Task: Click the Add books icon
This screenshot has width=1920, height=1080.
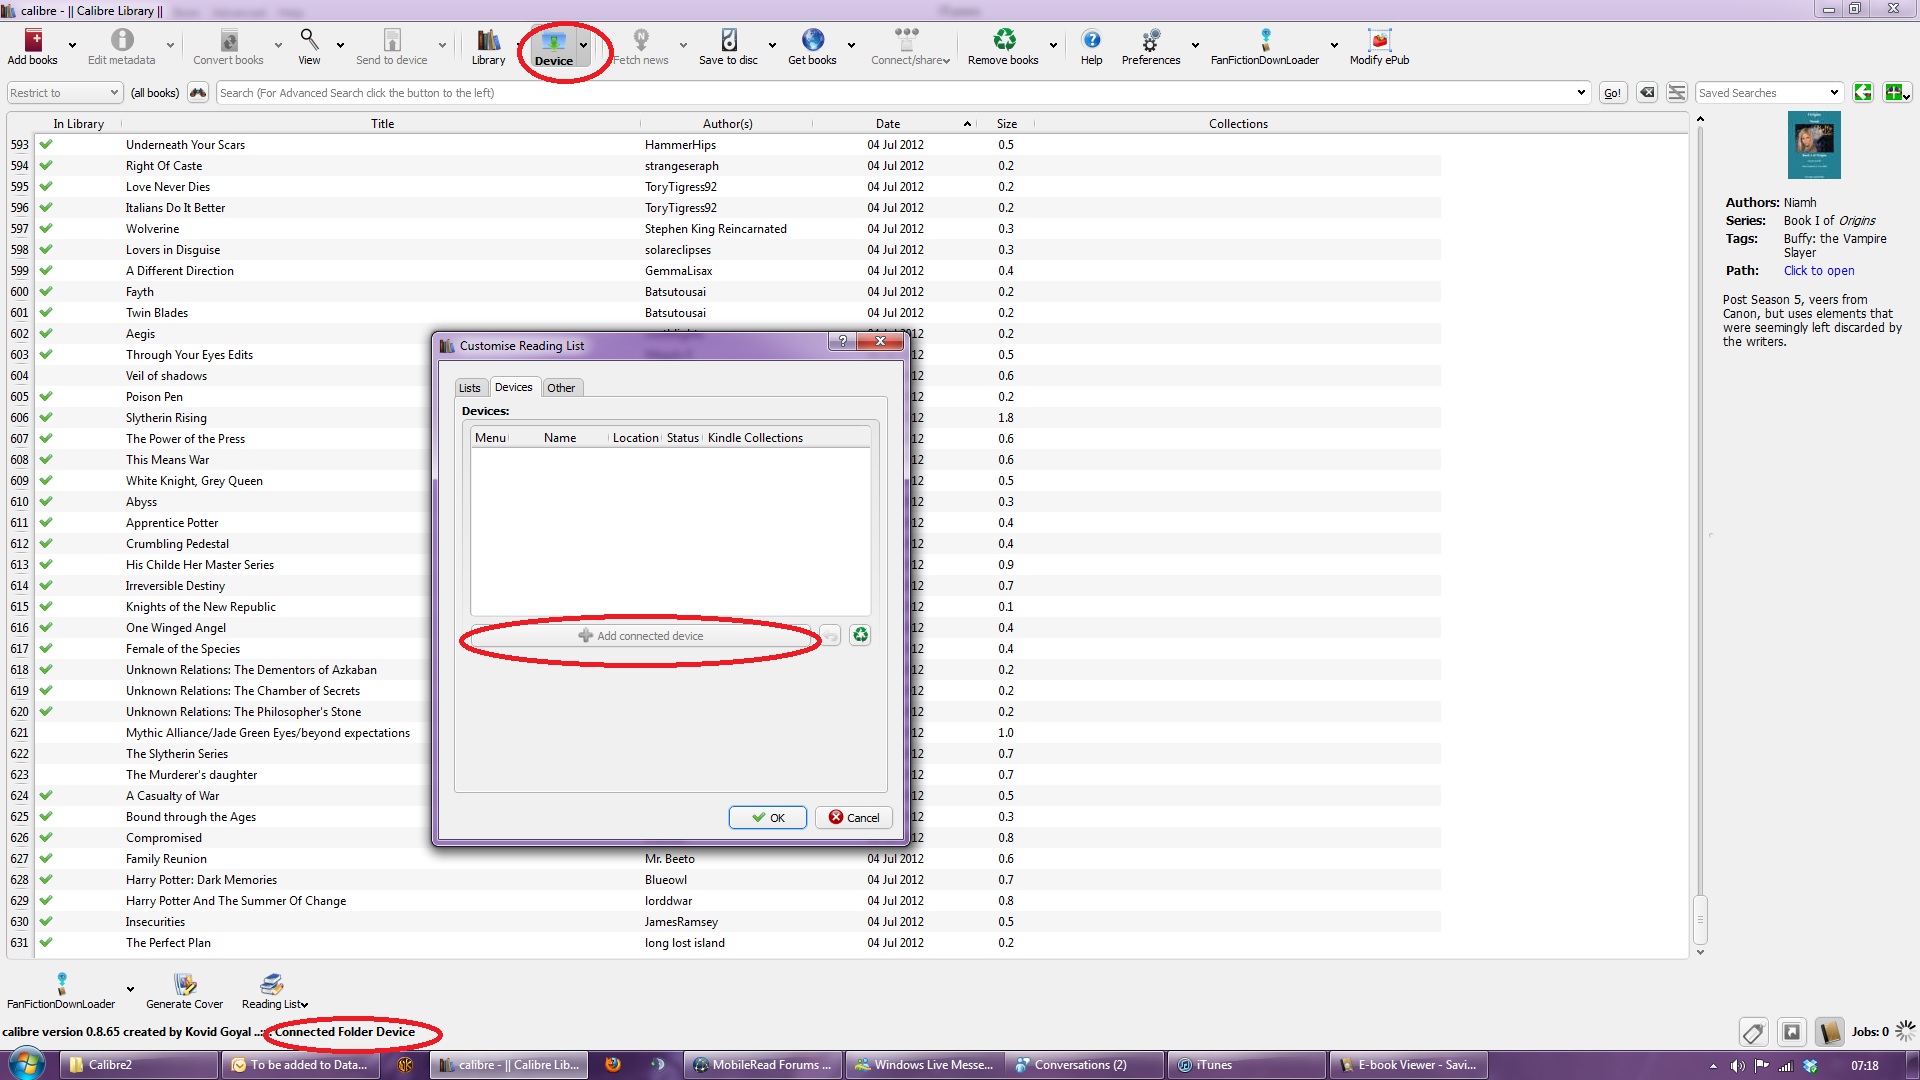Action: click(x=33, y=41)
